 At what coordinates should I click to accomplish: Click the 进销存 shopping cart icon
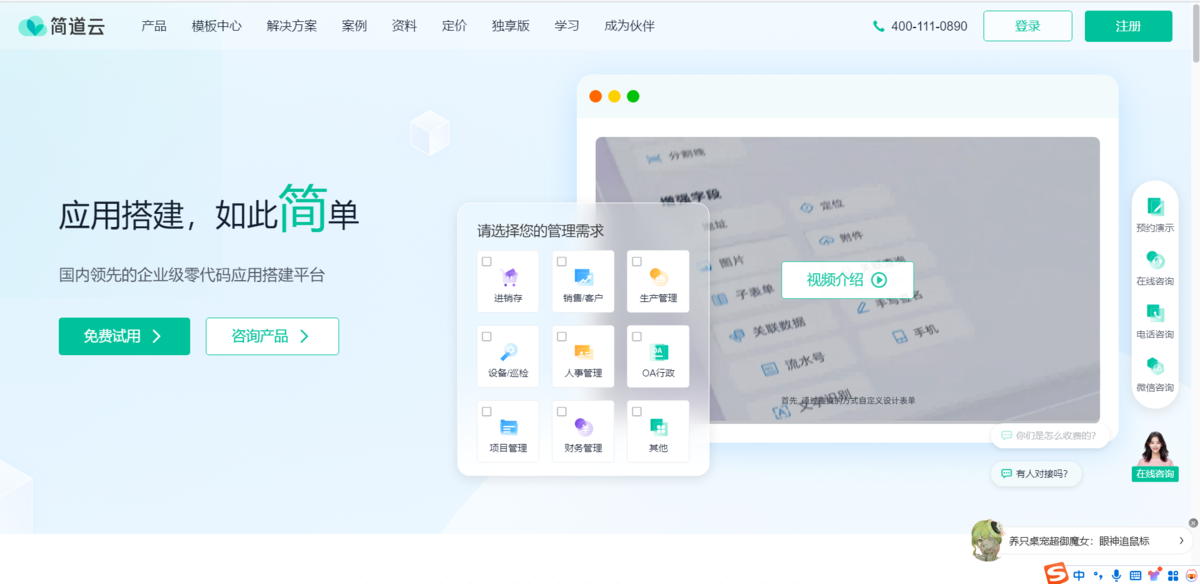[x=509, y=277]
